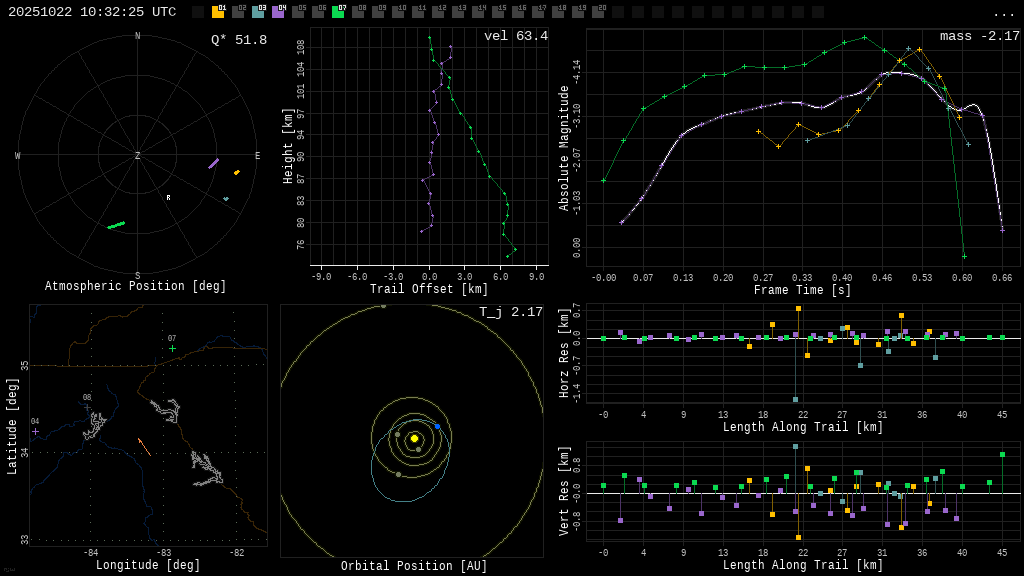Click the vel 63.4 readout
Image resolution: width=1024 pixels, height=576 pixels.
[x=515, y=36]
